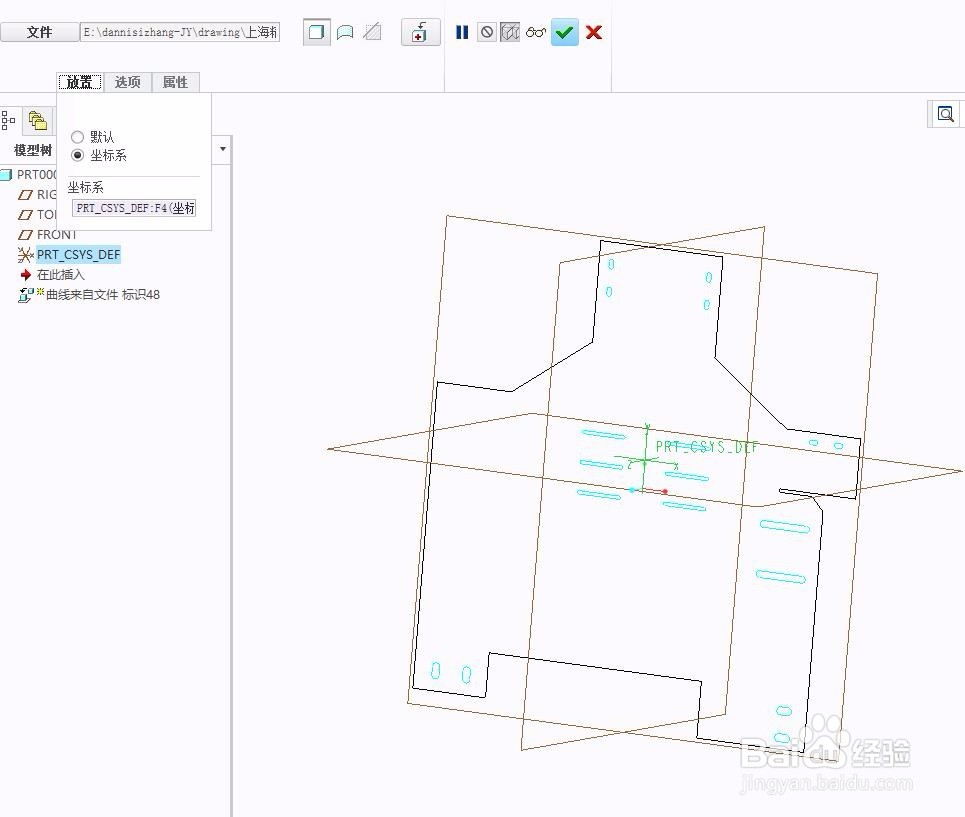
Task: Click the glasses verify preview icon
Action: pos(536,32)
